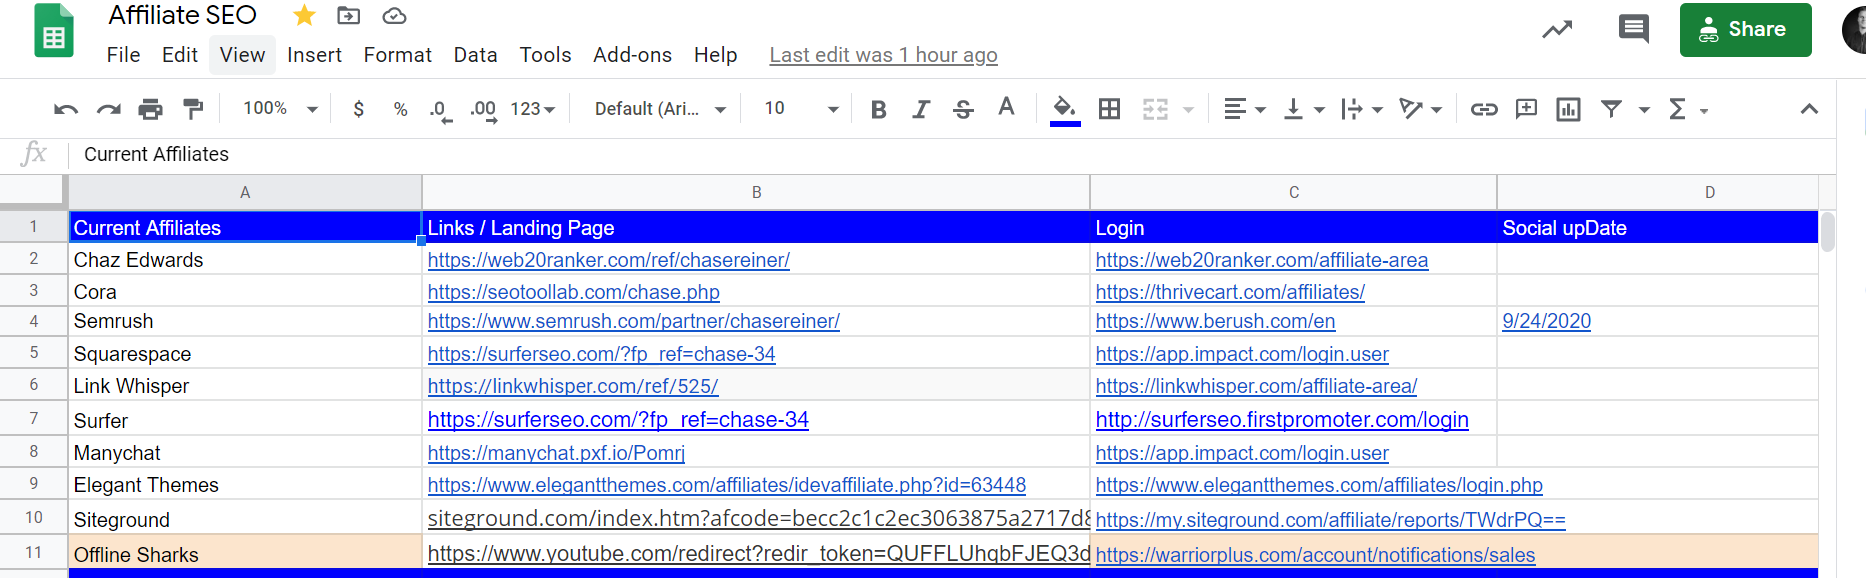Select the Elegant Themes cell
Screen dimensions: 1866x578
coord(245,485)
